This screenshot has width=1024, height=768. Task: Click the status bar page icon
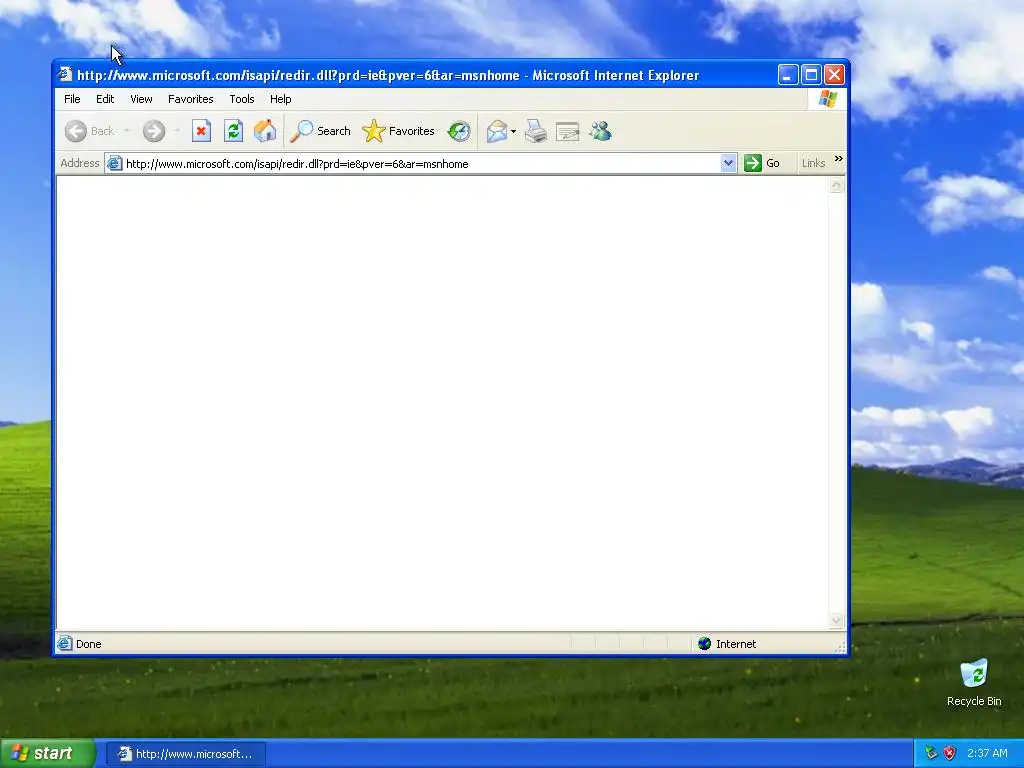[64, 643]
